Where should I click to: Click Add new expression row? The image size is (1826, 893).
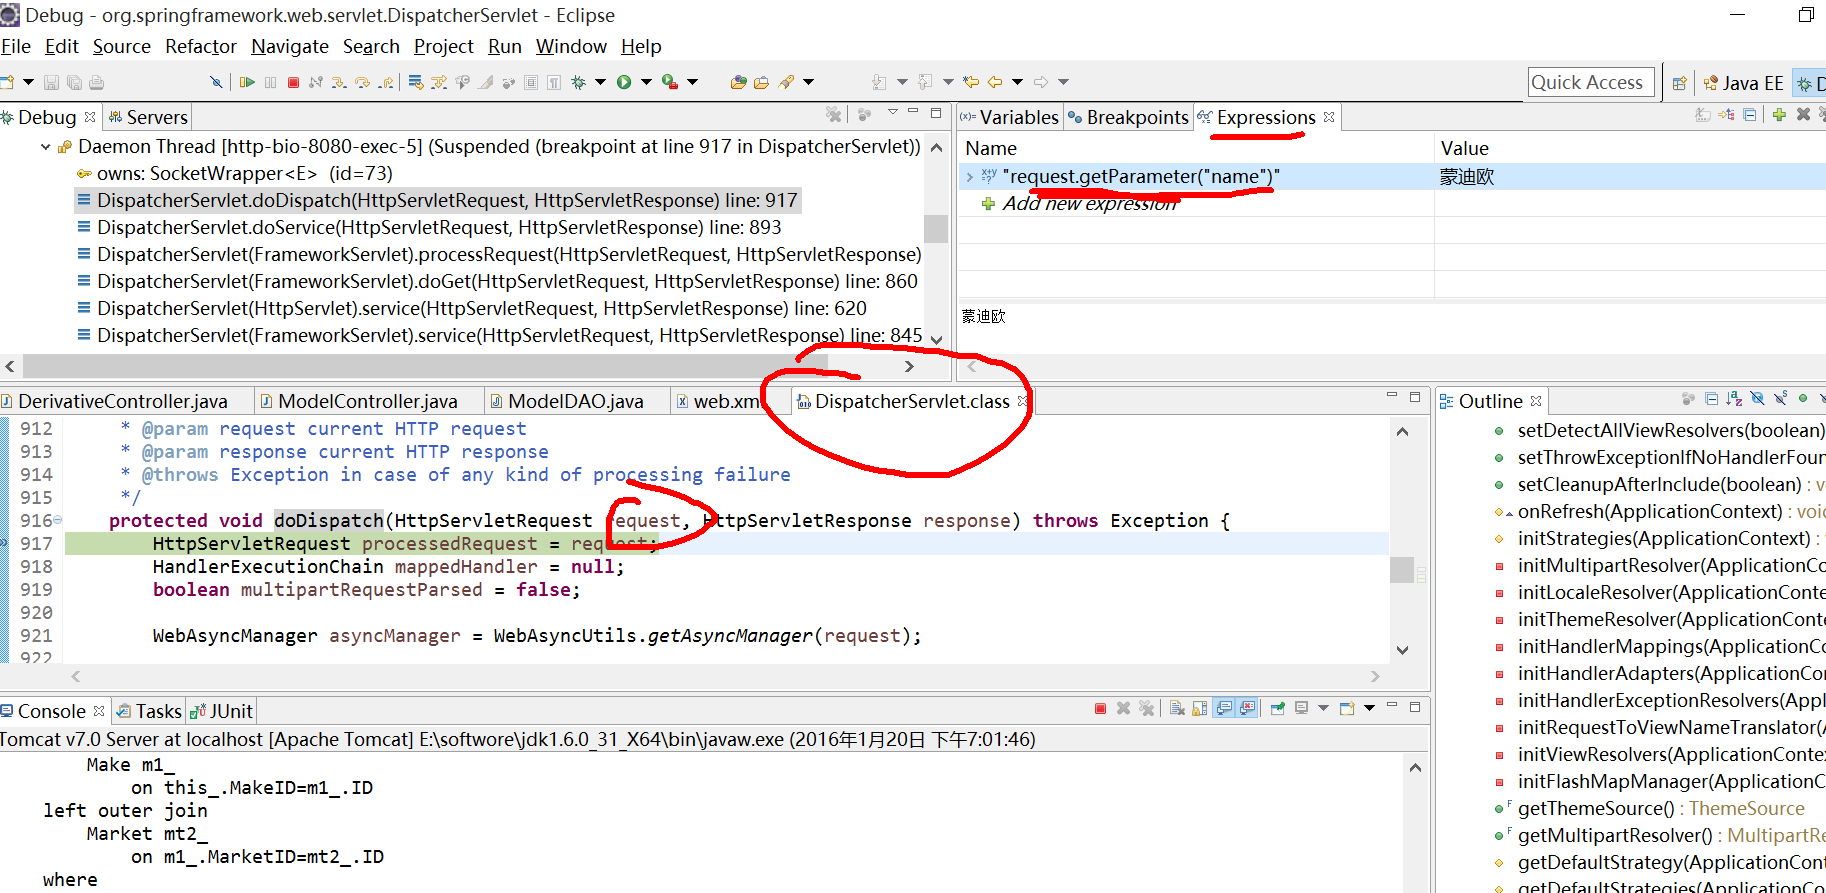1089,203
